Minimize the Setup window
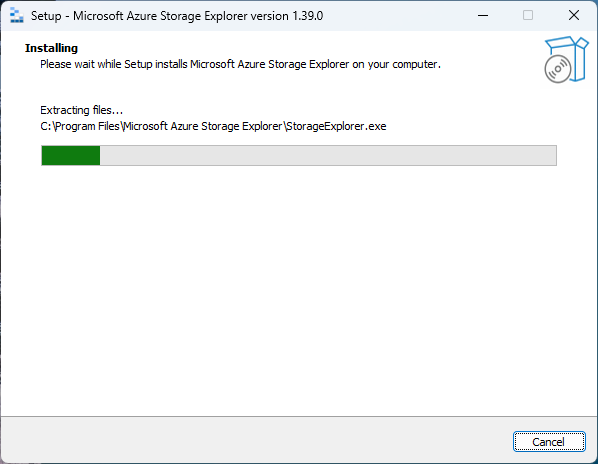Viewport: 598px width, 464px height. coord(483,16)
